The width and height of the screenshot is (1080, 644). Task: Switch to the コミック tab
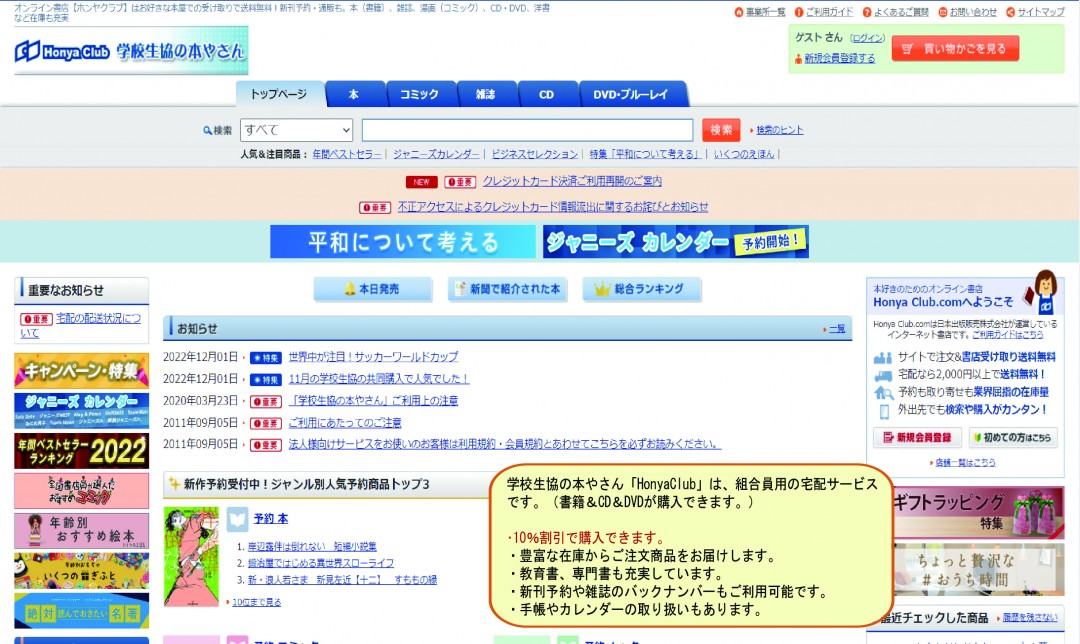[420, 94]
